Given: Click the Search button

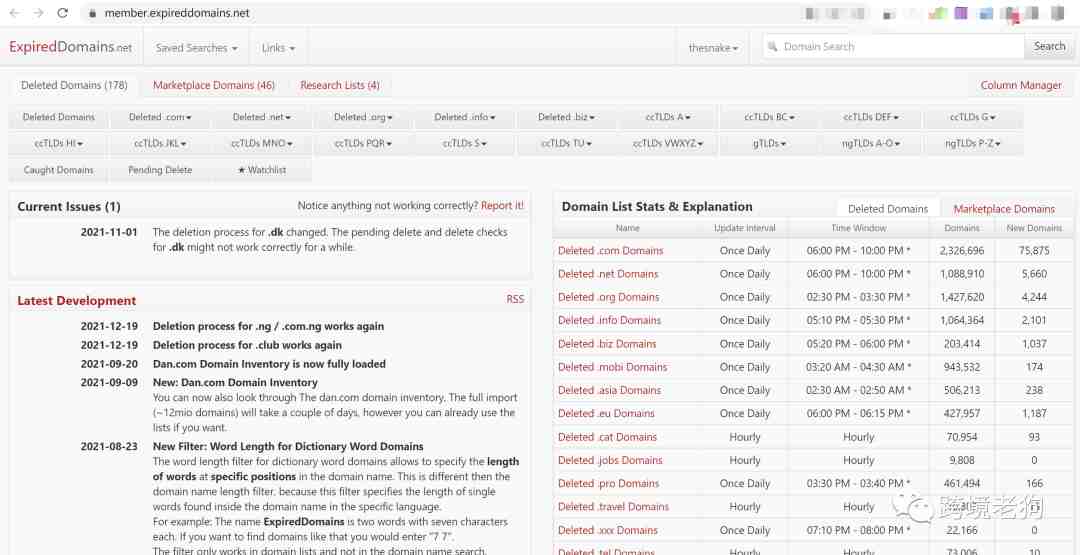Looking at the screenshot, I should click(1049, 47).
